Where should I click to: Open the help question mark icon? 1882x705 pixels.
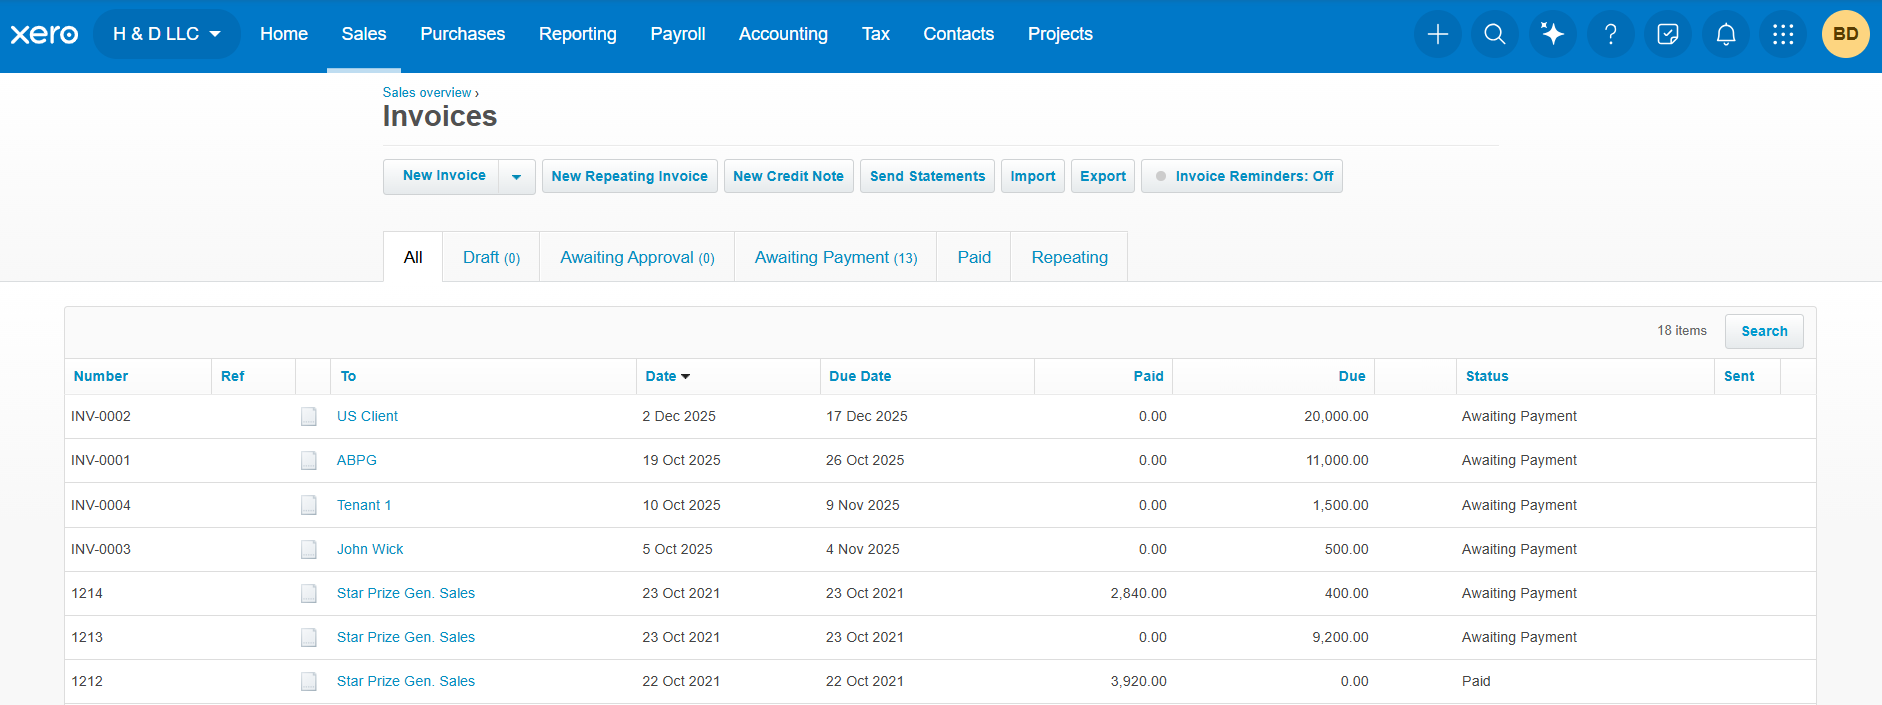click(1610, 34)
